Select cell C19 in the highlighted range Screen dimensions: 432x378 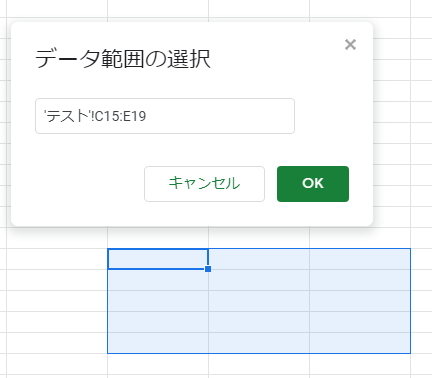click(x=158, y=343)
